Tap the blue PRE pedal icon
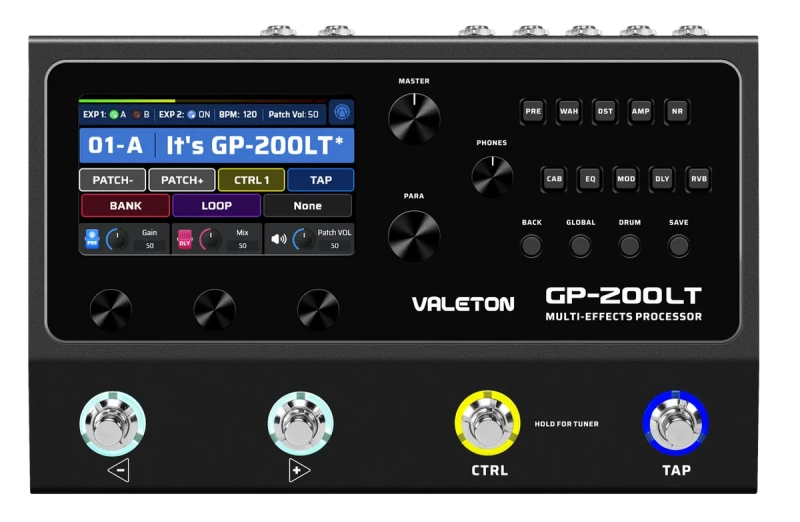 point(92,239)
